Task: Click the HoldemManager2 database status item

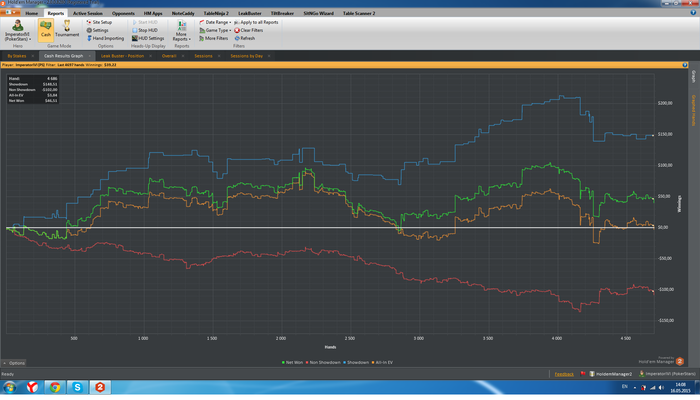Action: click(x=611, y=375)
